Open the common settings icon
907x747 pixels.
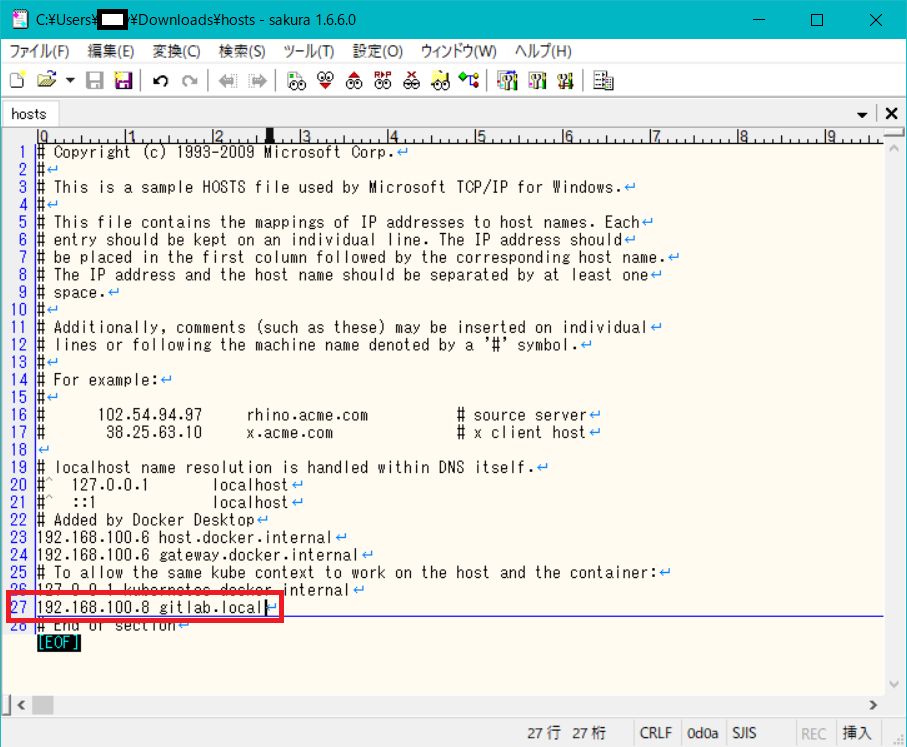pos(565,80)
